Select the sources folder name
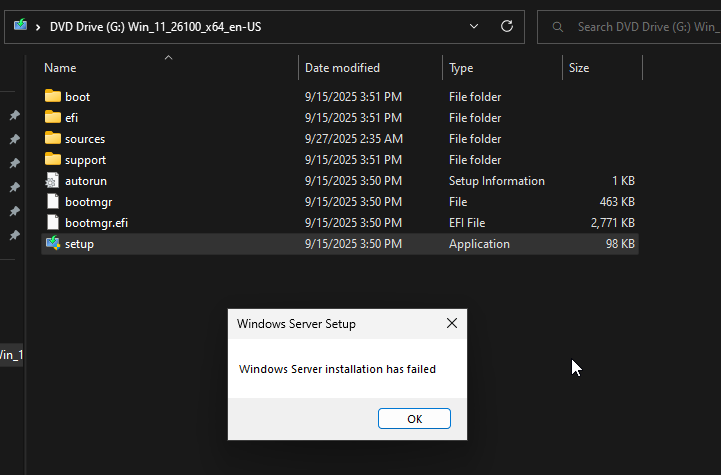Viewport: 721px width, 475px height. (85, 139)
